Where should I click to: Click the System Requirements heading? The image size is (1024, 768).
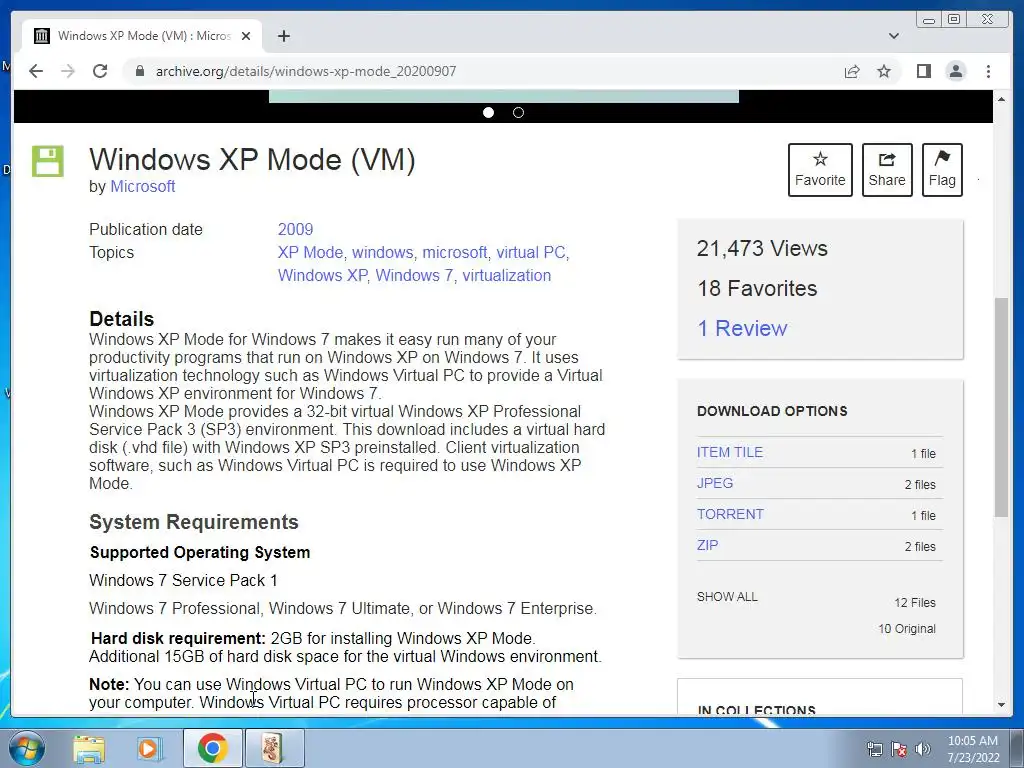(x=193, y=522)
